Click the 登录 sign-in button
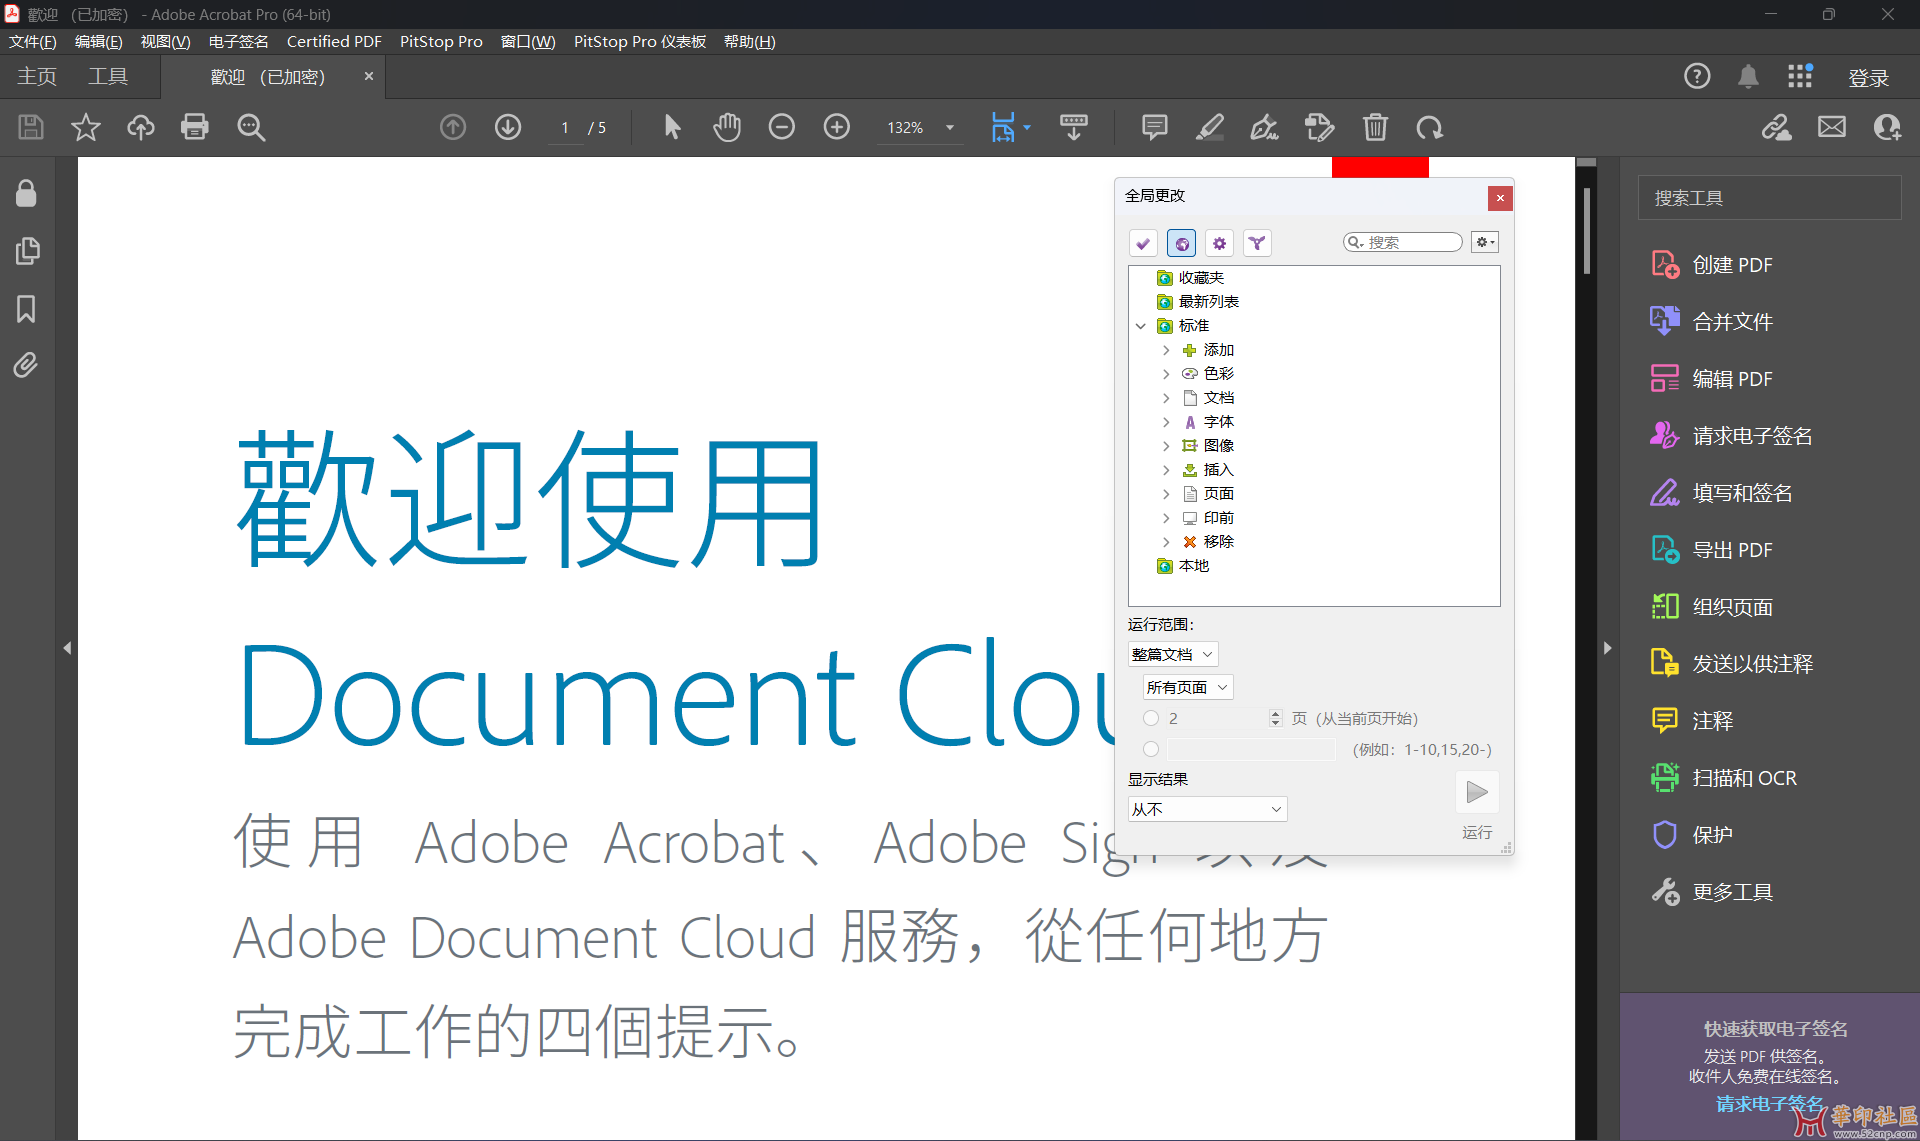The width and height of the screenshot is (1920, 1141). tap(1867, 77)
